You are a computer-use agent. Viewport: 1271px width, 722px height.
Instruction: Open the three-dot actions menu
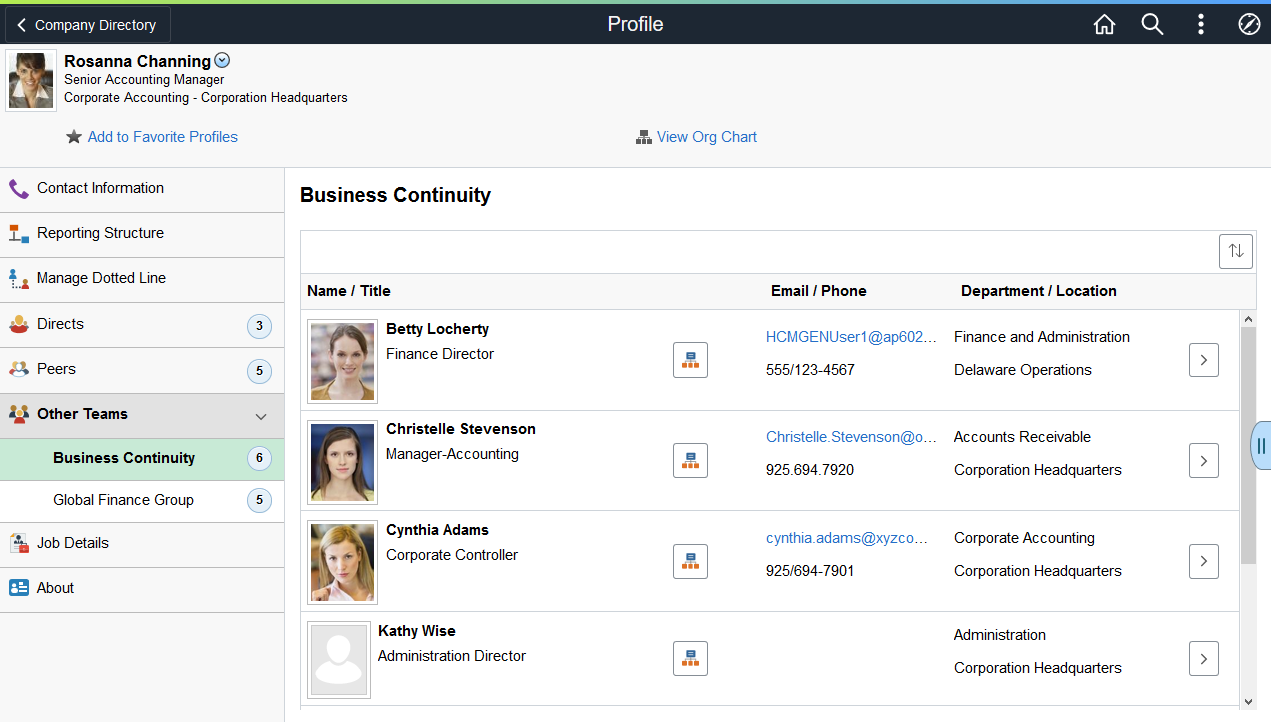1201,25
